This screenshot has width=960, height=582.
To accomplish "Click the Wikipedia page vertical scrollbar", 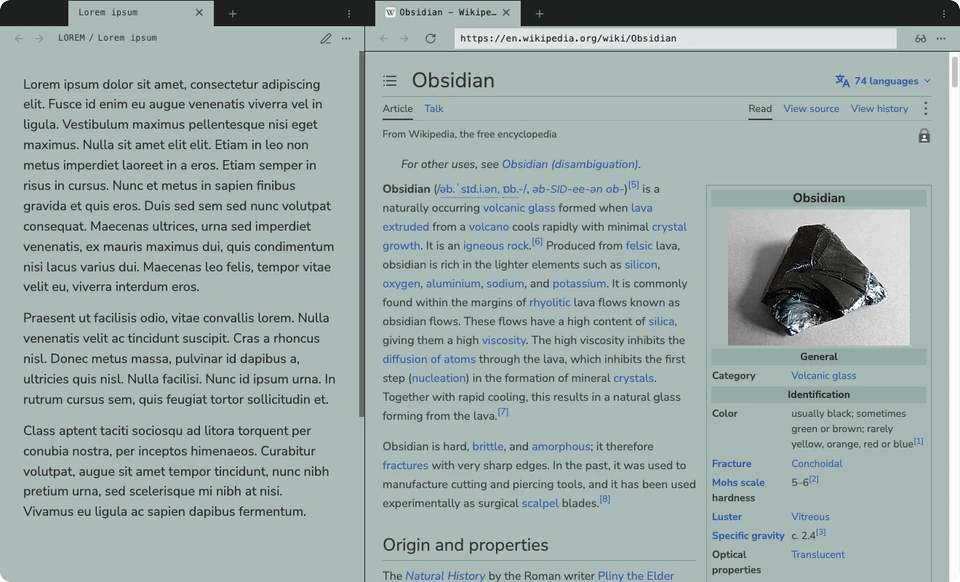I will [954, 72].
